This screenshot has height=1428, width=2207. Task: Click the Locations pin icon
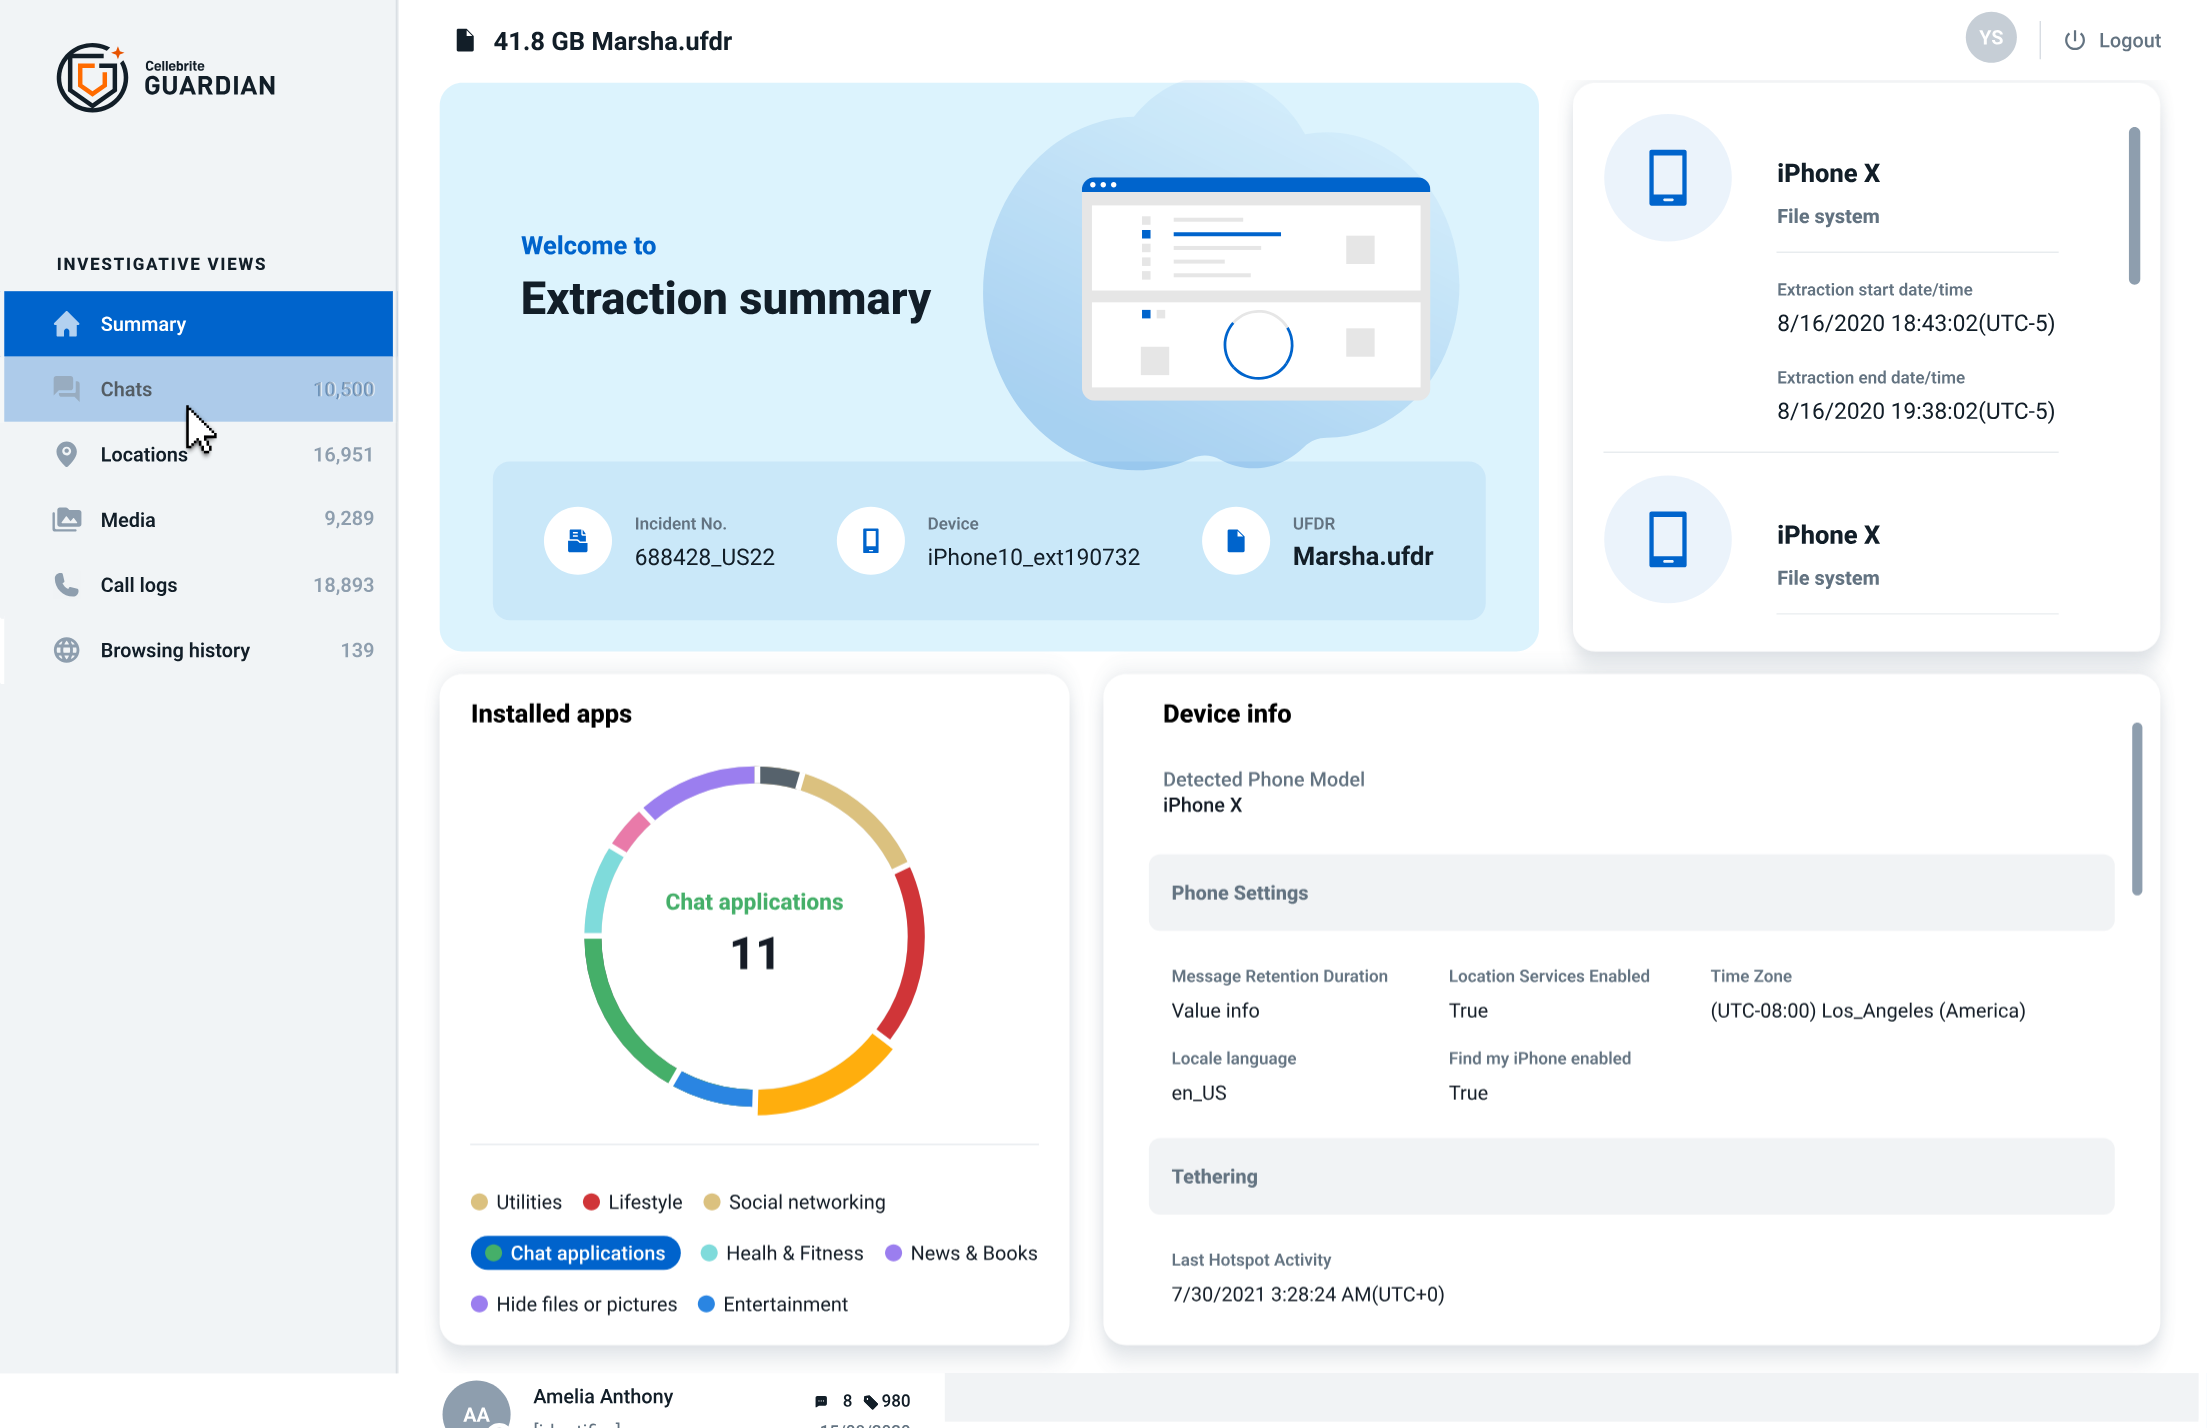pyautogui.click(x=66, y=454)
